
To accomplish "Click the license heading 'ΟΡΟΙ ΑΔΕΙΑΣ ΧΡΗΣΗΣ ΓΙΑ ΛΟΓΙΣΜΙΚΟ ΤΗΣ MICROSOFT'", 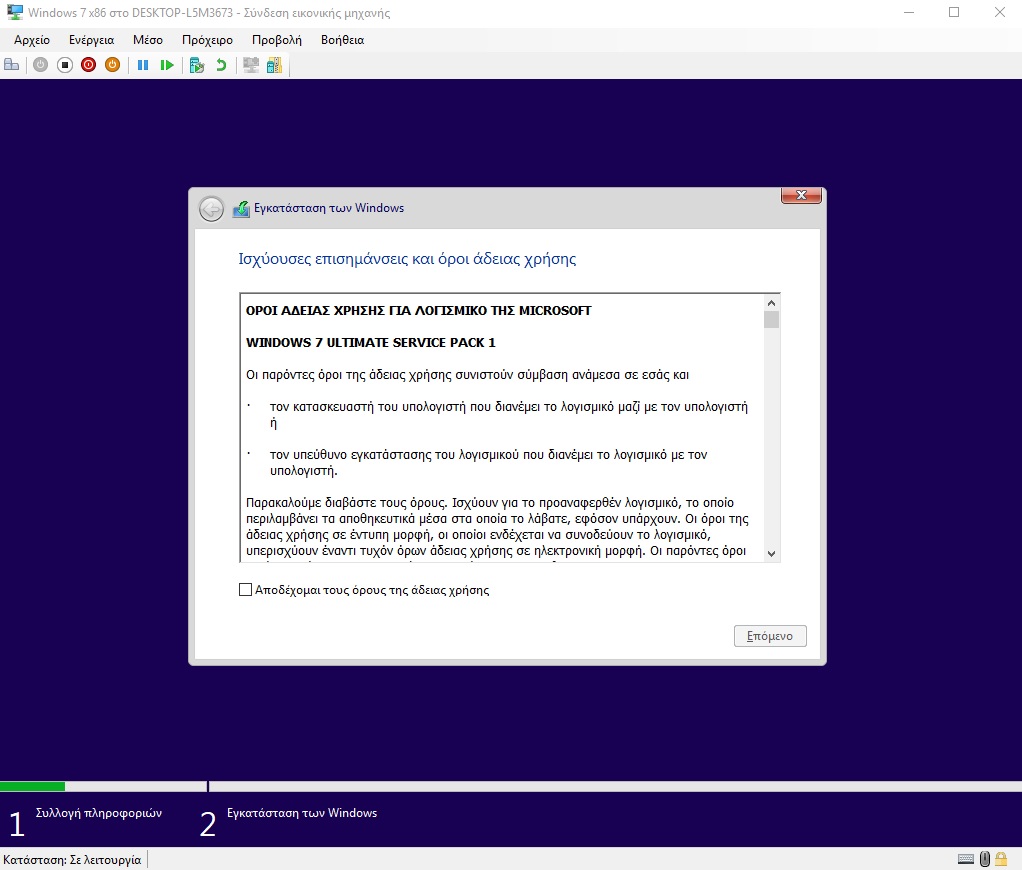I will pyautogui.click(x=418, y=311).
